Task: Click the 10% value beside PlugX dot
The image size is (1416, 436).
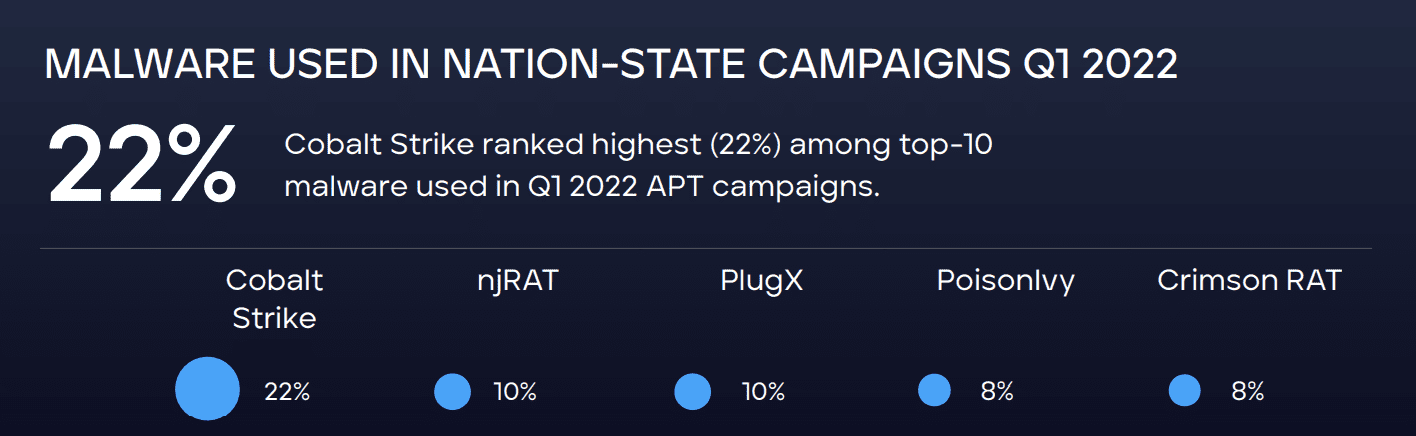Action: (763, 392)
